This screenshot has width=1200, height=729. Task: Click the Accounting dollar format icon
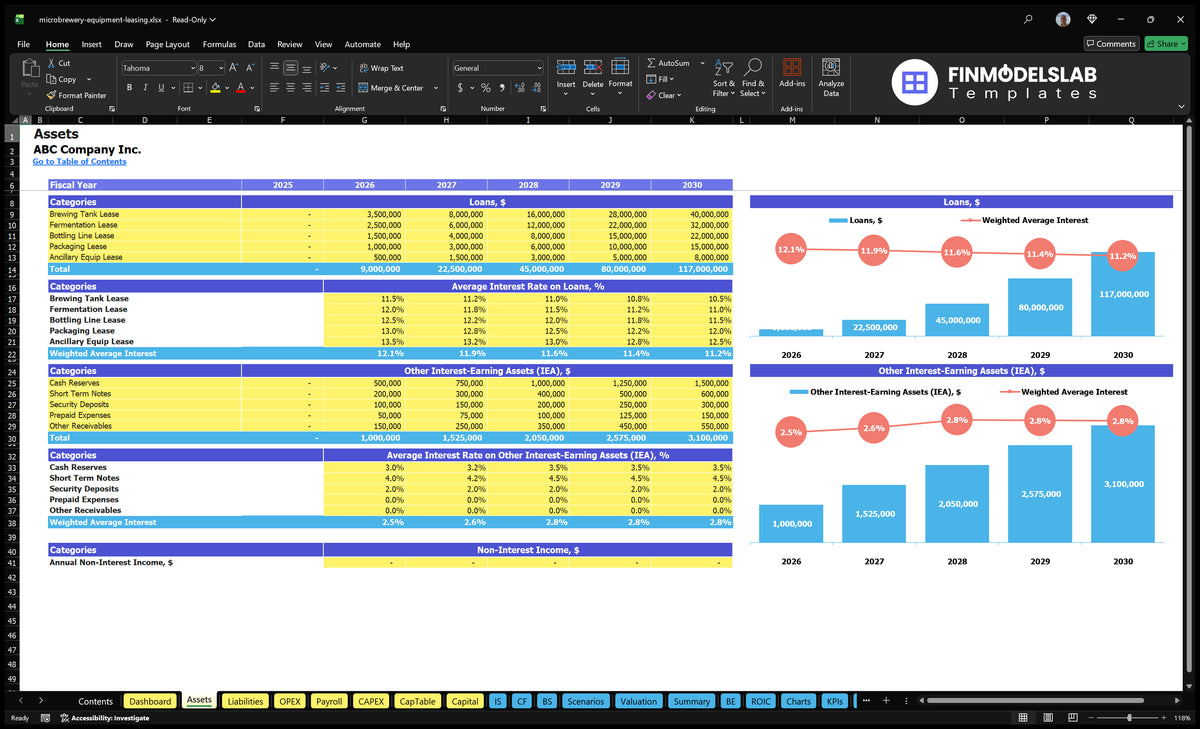coord(460,88)
